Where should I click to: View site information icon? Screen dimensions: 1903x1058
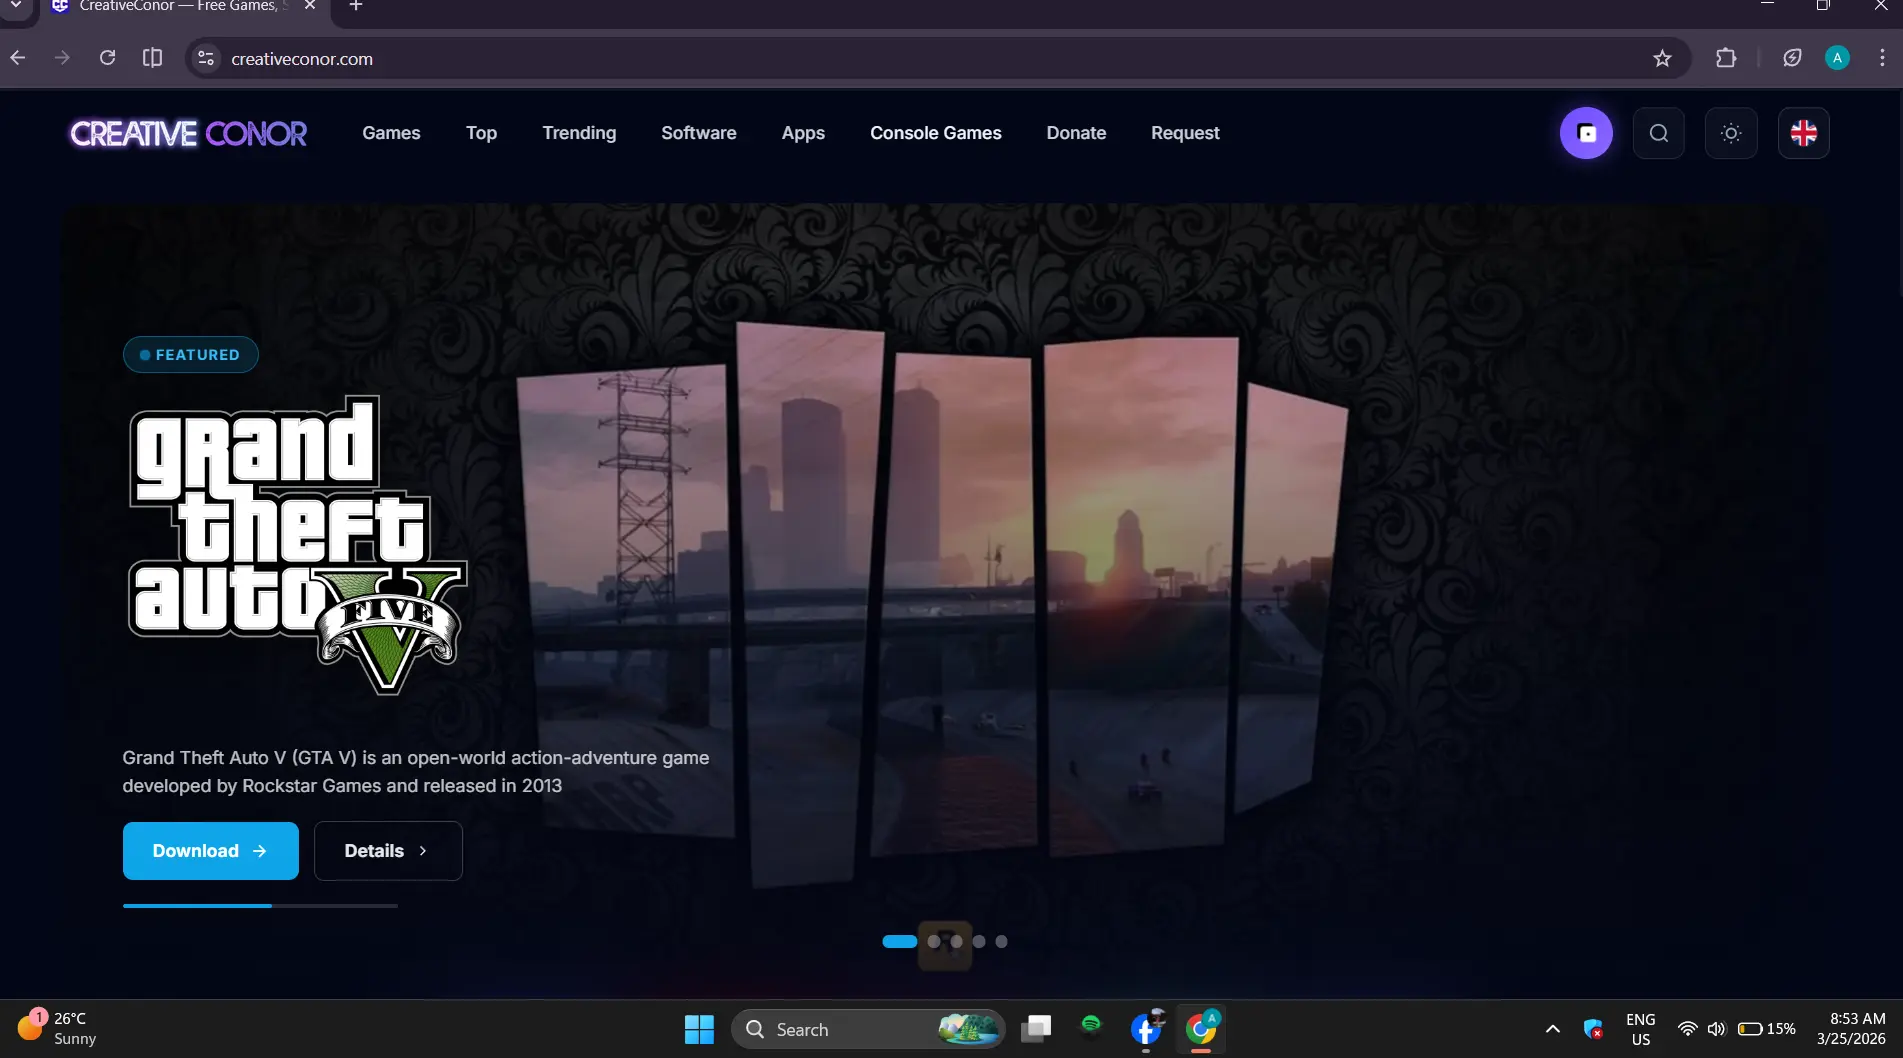(206, 58)
